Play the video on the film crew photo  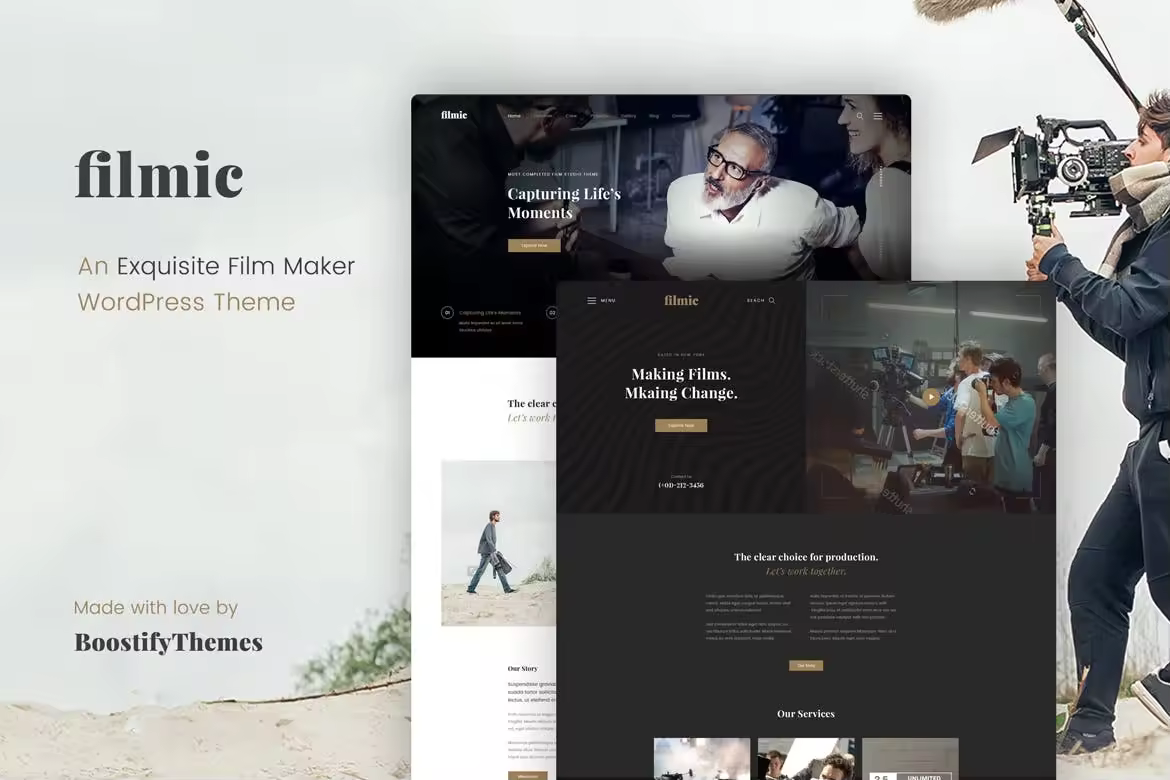[930, 397]
